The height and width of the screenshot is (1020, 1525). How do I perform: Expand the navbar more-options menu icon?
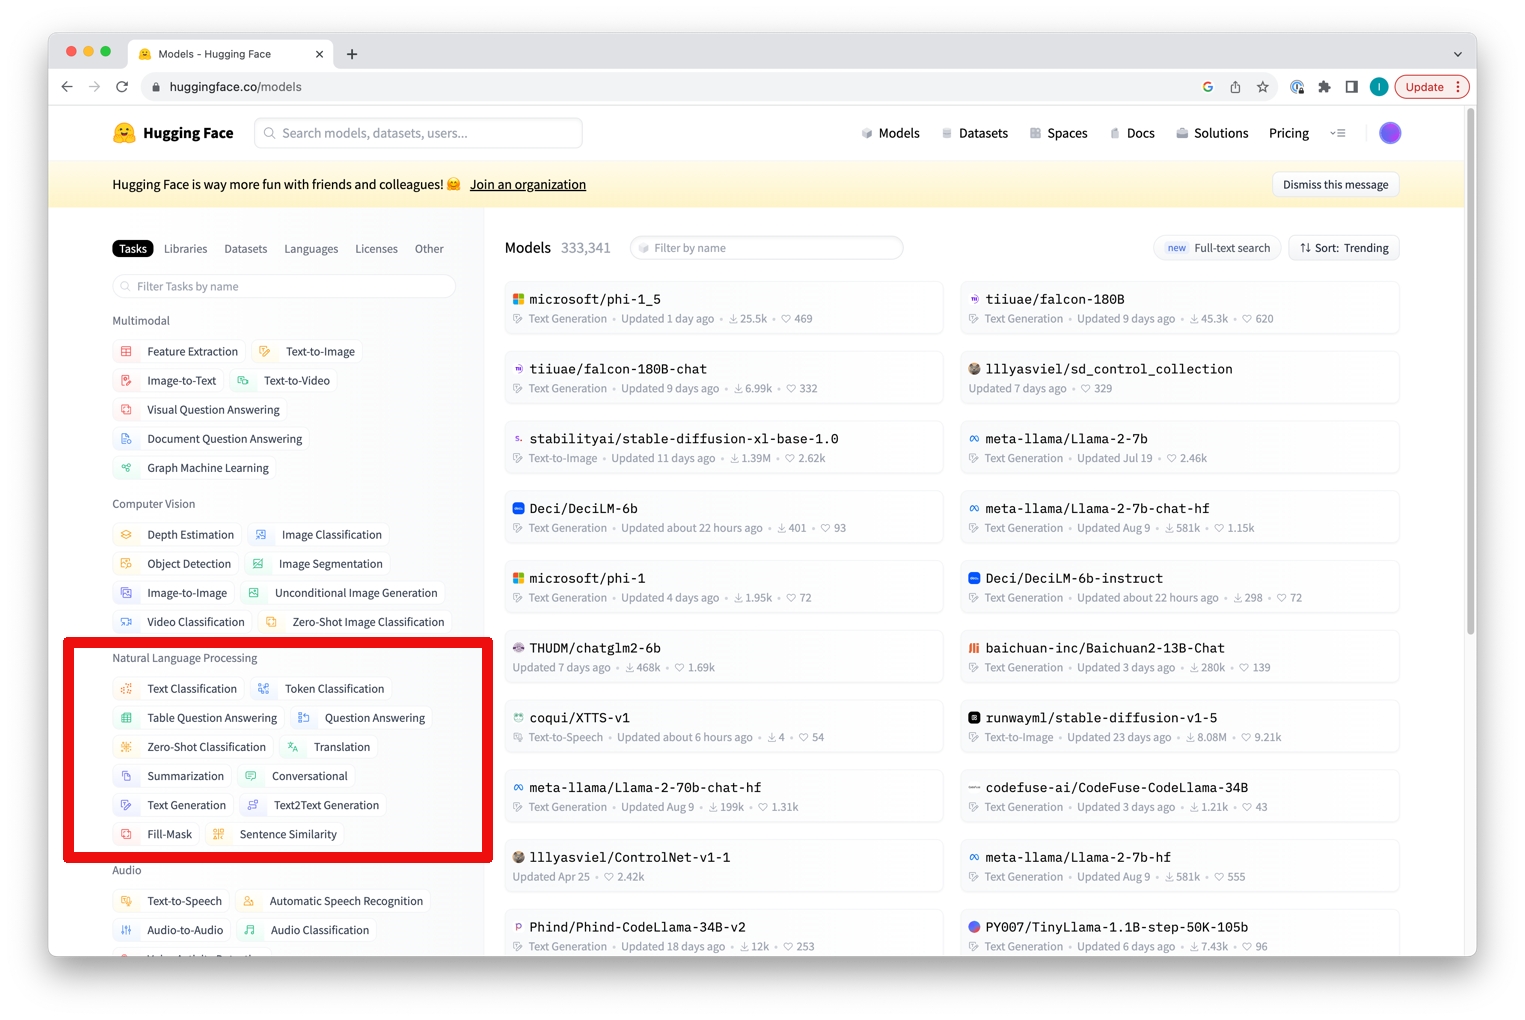point(1337,133)
